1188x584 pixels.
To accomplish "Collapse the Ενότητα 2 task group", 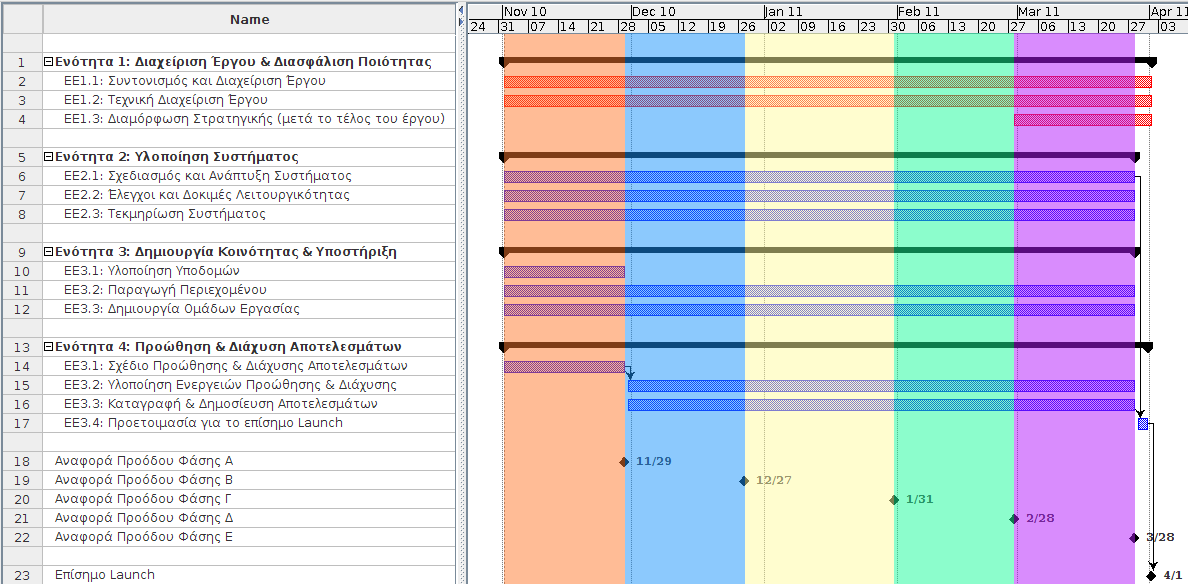I will [49, 157].
